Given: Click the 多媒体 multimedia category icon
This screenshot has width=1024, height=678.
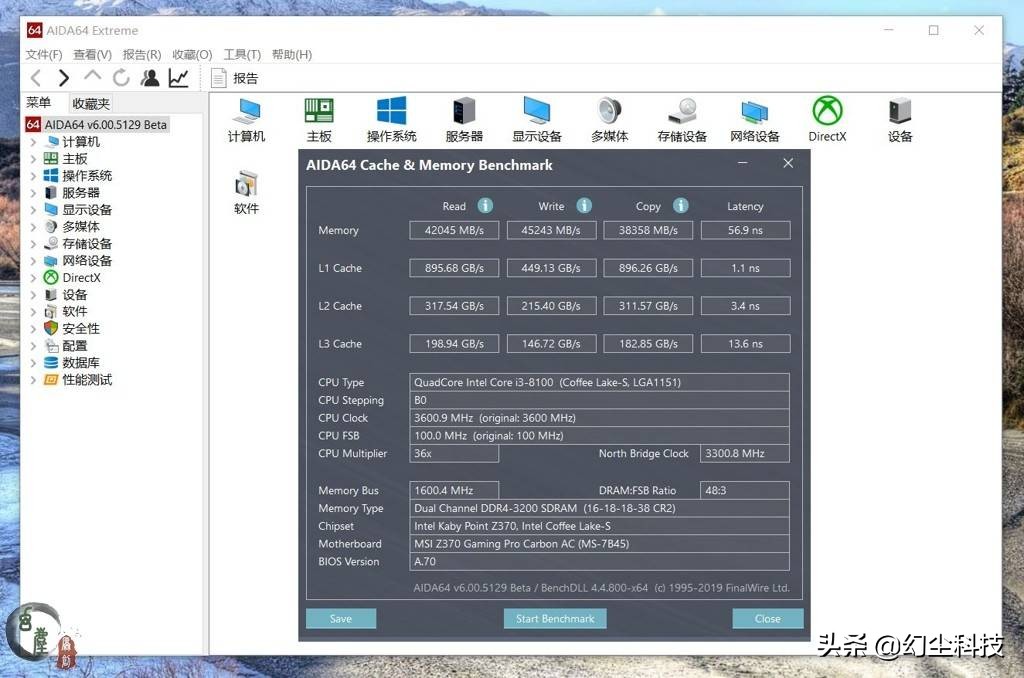Looking at the screenshot, I should click(x=609, y=112).
